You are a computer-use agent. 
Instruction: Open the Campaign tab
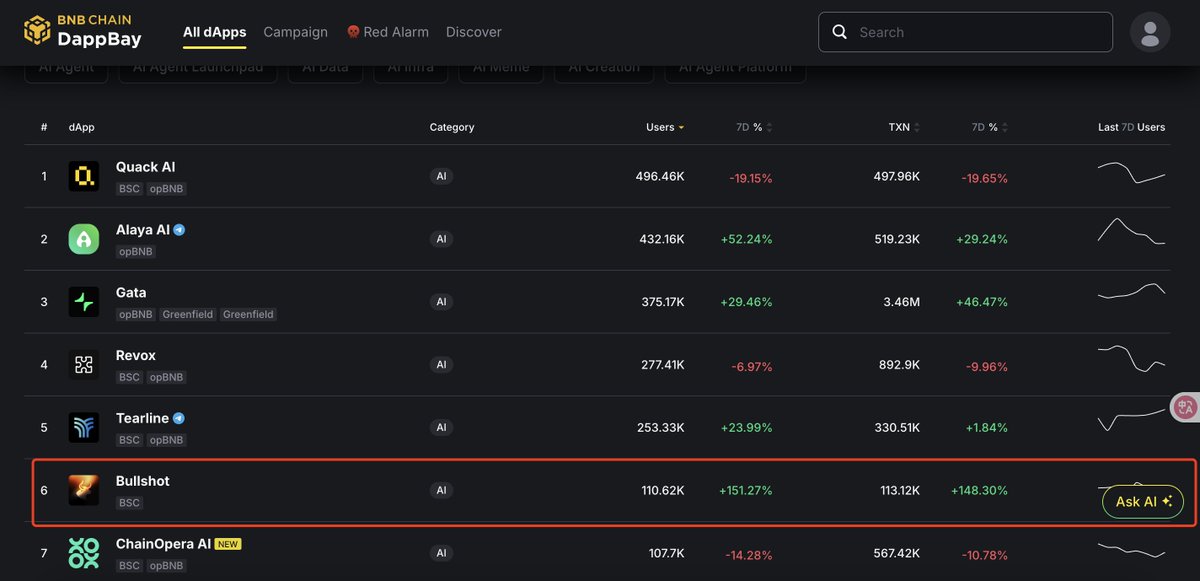(295, 32)
